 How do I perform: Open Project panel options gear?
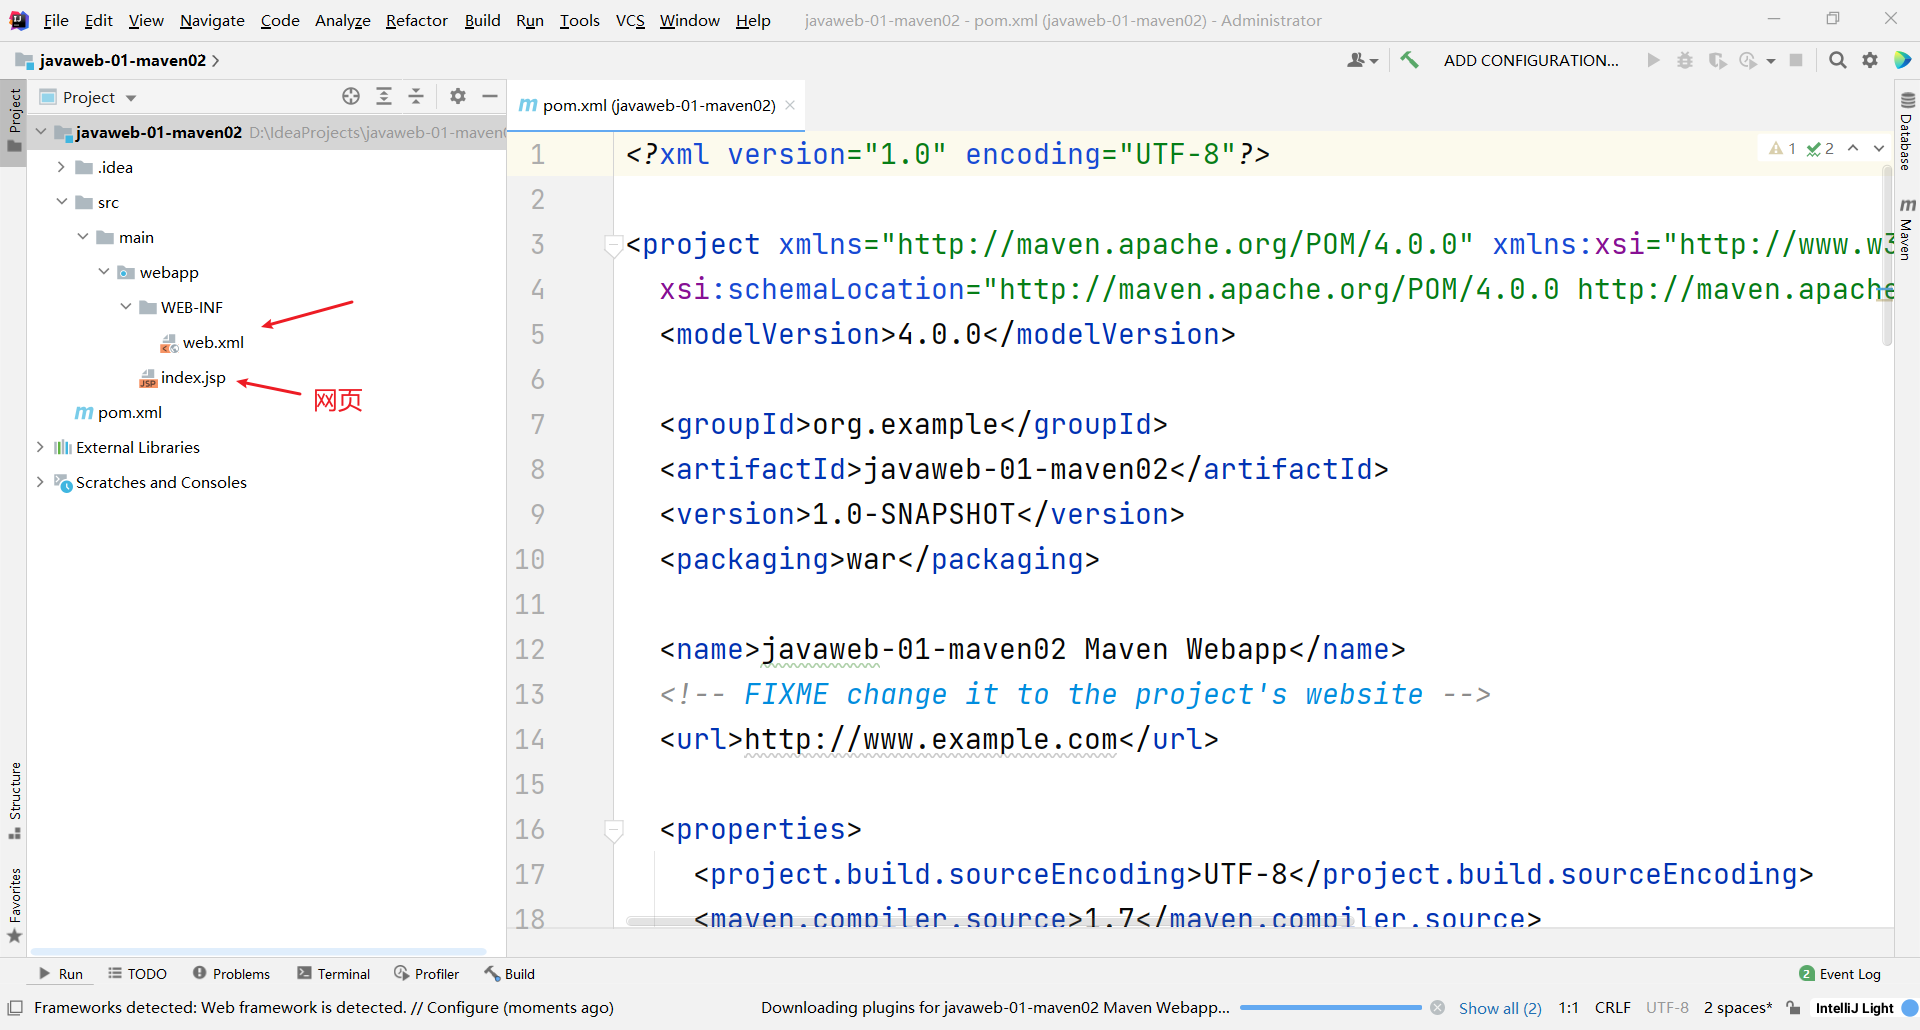click(458, 96)
